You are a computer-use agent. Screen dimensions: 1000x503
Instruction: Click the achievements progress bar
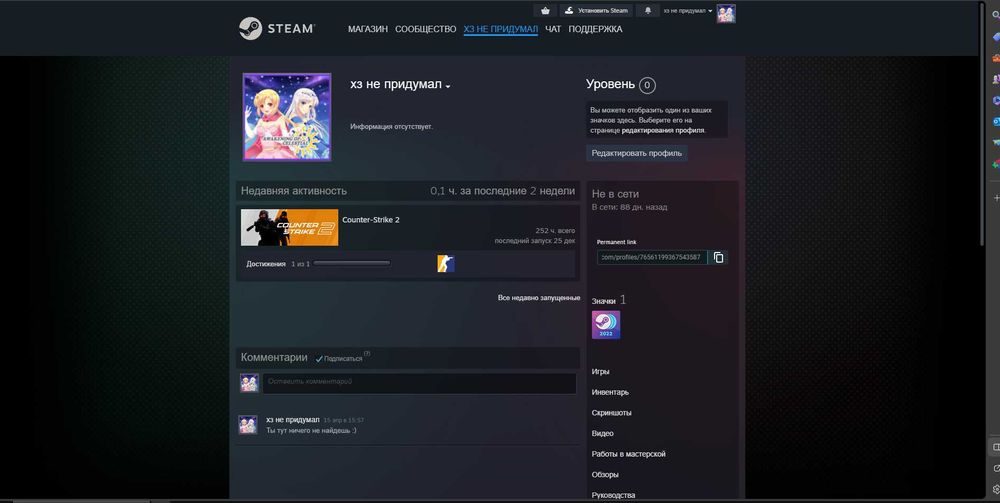click(x=351, y=263)
